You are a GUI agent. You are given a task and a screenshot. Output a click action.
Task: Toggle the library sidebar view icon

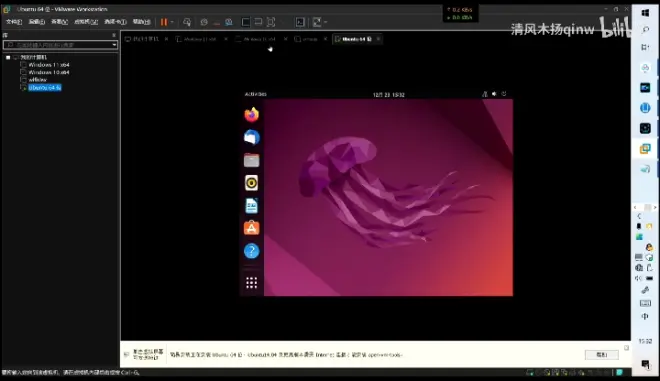(246, 22)
